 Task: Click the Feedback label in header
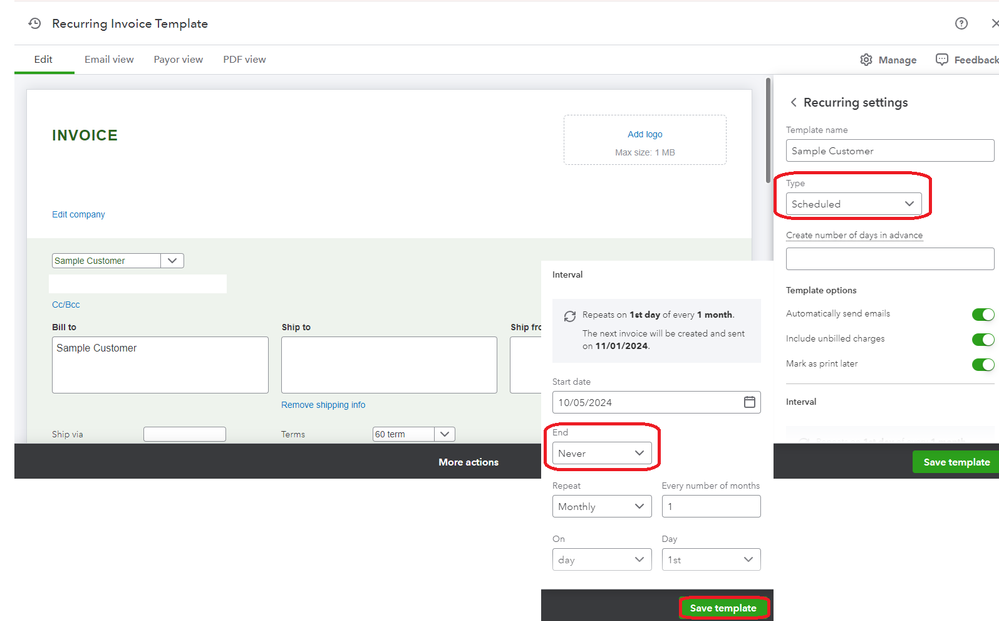tap(976, 60)
